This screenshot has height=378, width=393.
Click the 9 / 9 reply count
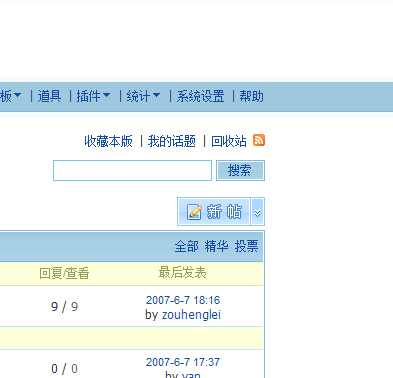click(64, 307)
